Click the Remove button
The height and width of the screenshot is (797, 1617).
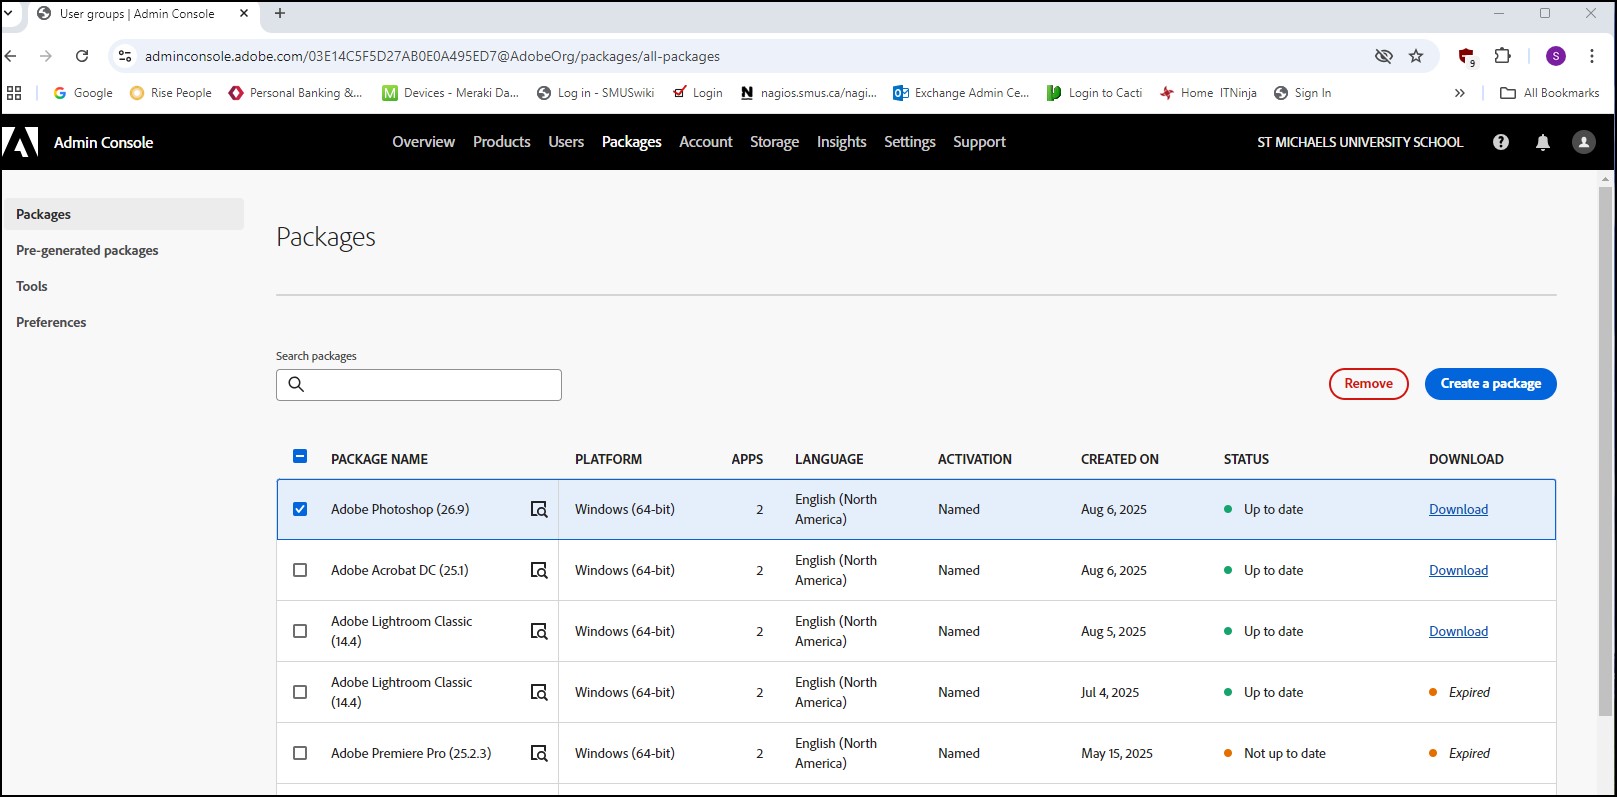tap(1368, 384)
